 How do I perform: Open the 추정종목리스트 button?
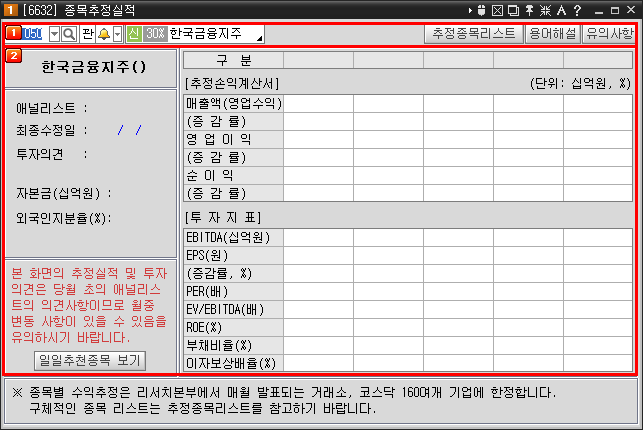[474, 34]
